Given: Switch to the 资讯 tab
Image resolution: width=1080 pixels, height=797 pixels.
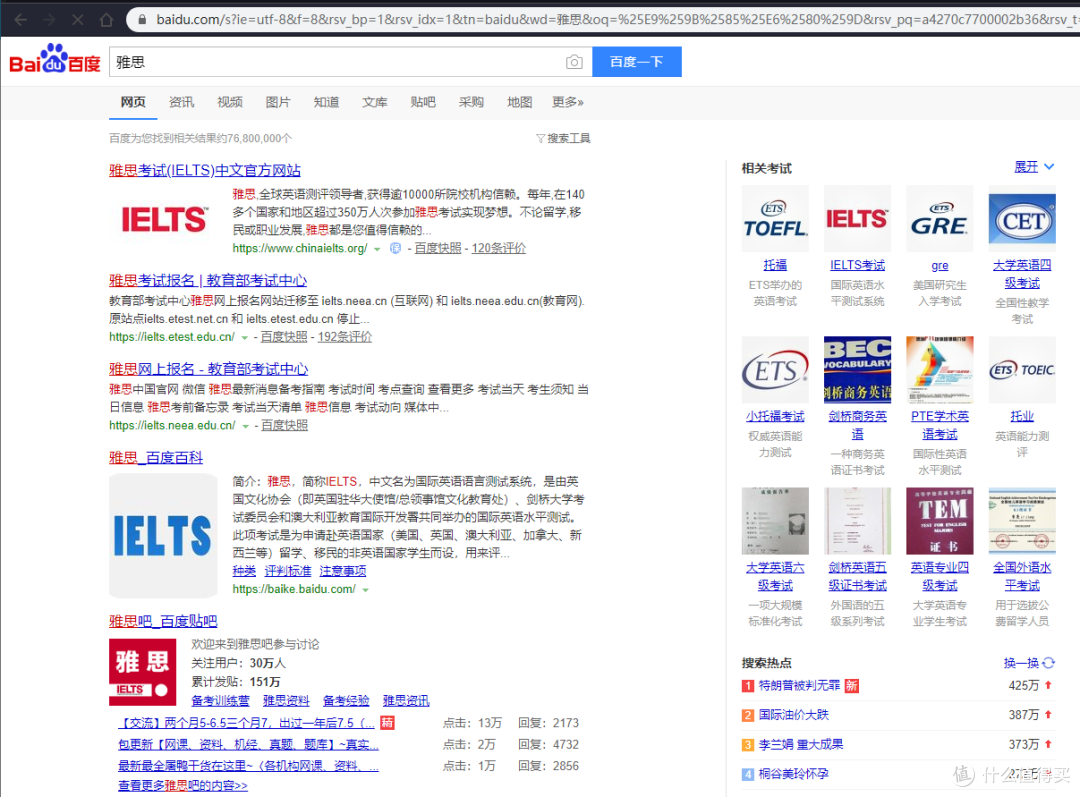Looking at the screenshot, I should click(x=181, y=102).
